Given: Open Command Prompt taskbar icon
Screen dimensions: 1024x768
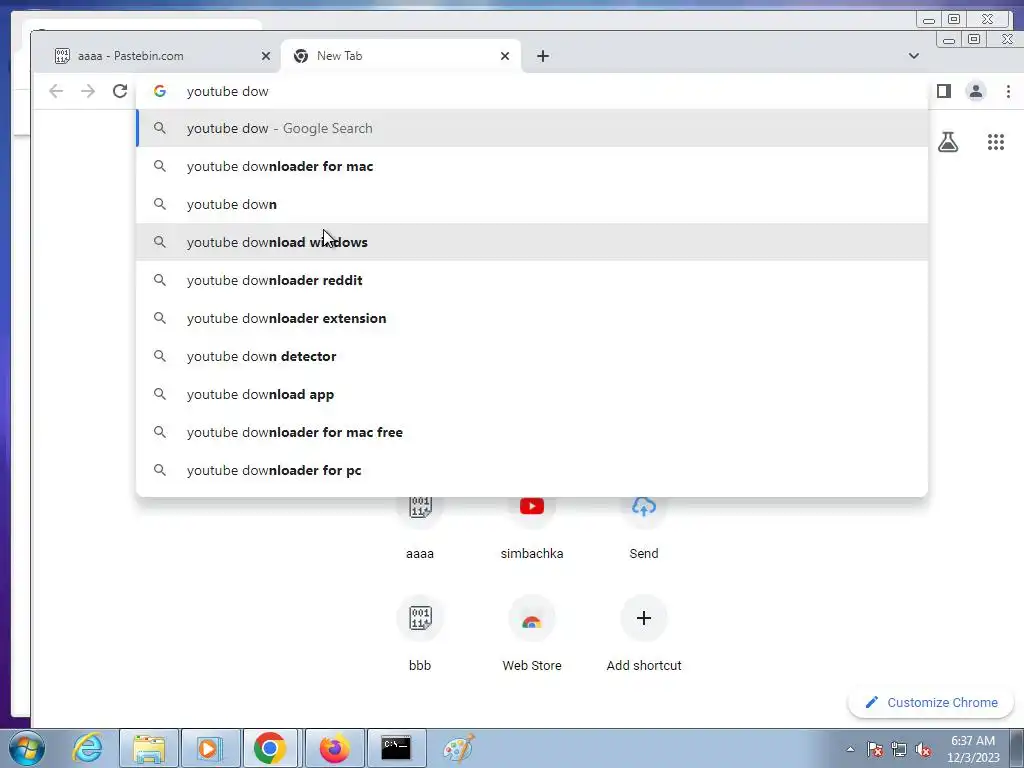Looking at the screenshot, I should pyautogui.click(x=396, y=748).
